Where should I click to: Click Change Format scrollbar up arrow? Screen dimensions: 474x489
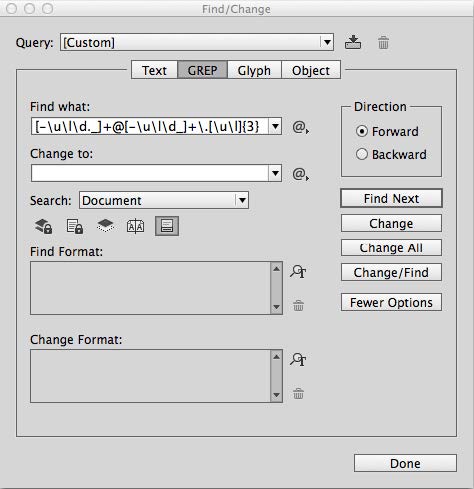coord(276,356)
